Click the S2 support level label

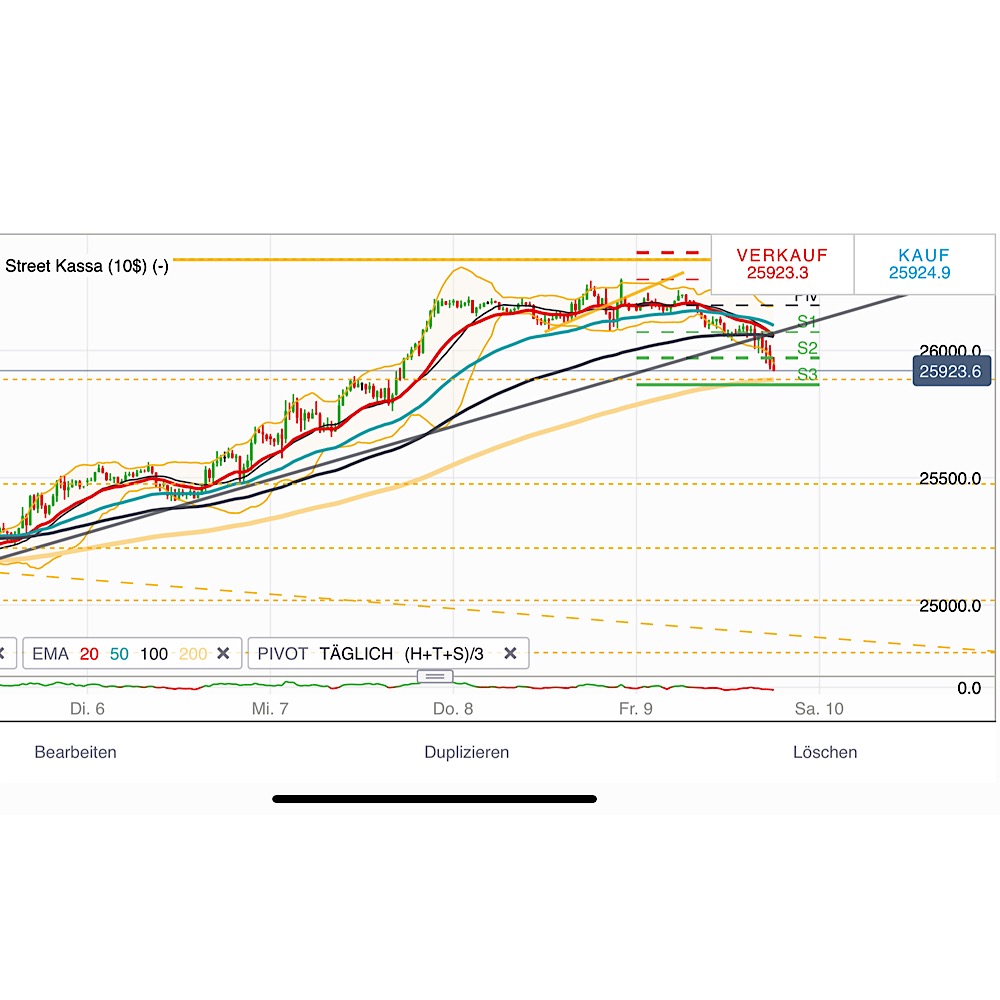(x=807, y=348)
